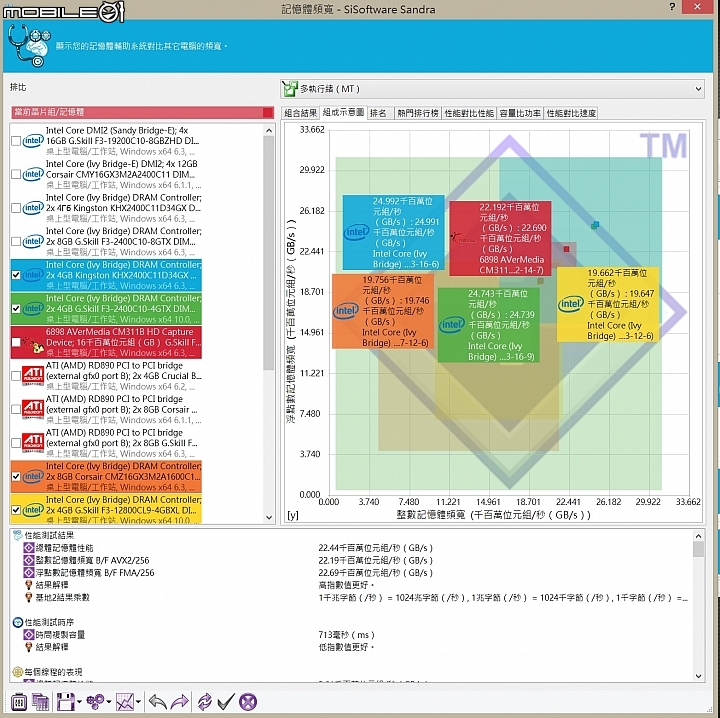The width and height of the screenshot is (720, 718).
Task: Click the green 24.743 result box on the chart
Action: (489, 325)
